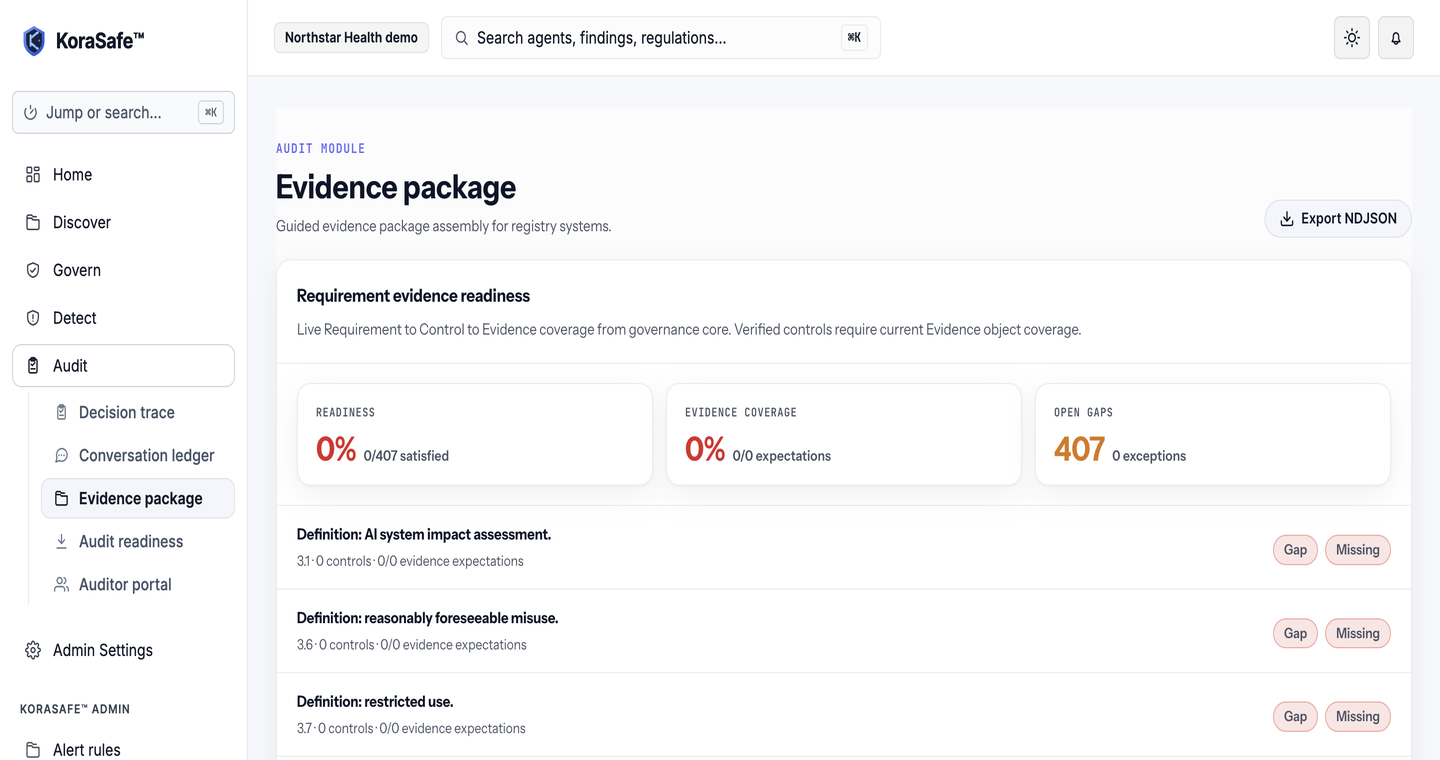Click the magnifier icon in top search
The width and height of the screenshot is (1440, 760).
coord(462,38)
